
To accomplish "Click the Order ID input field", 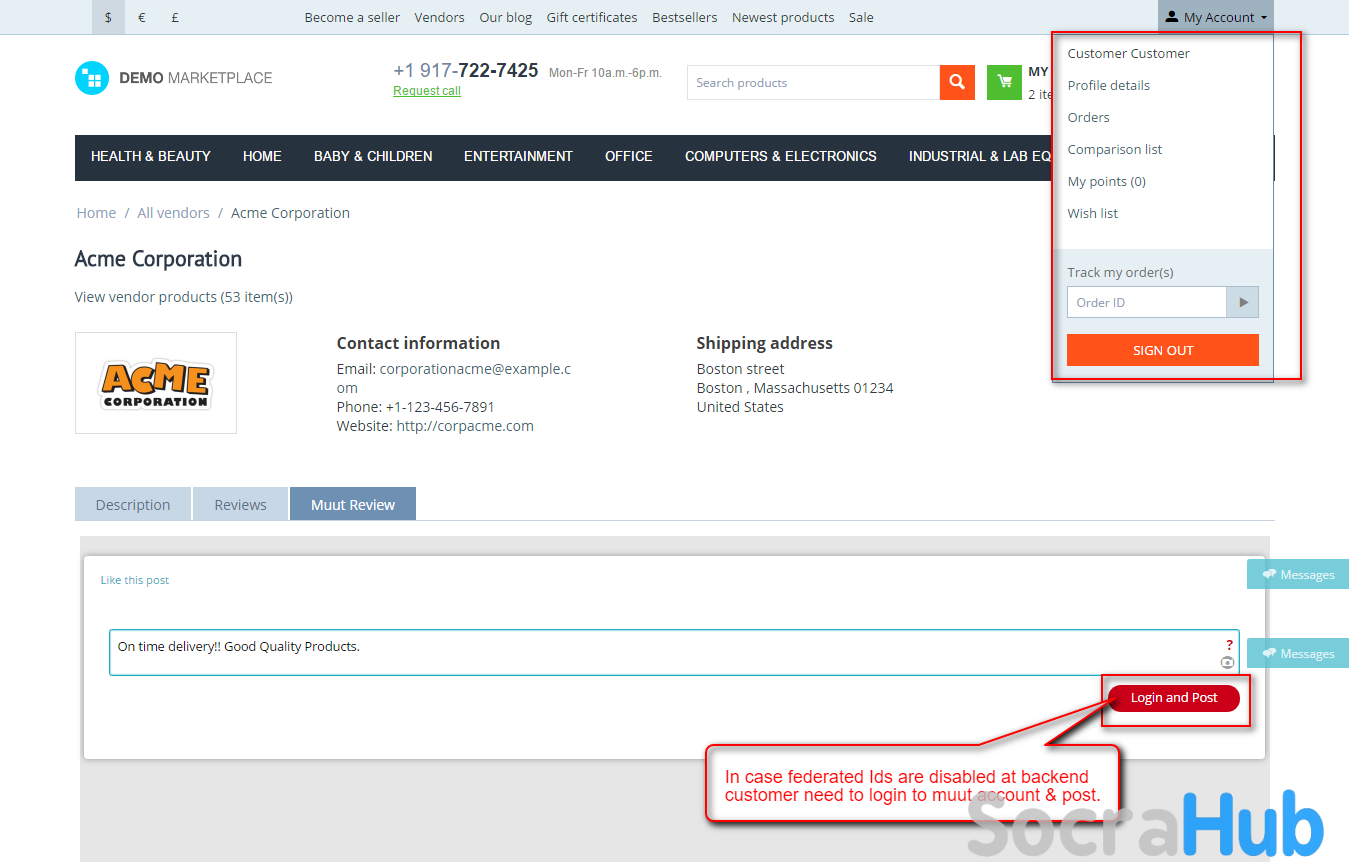I will pos(1146,302).
